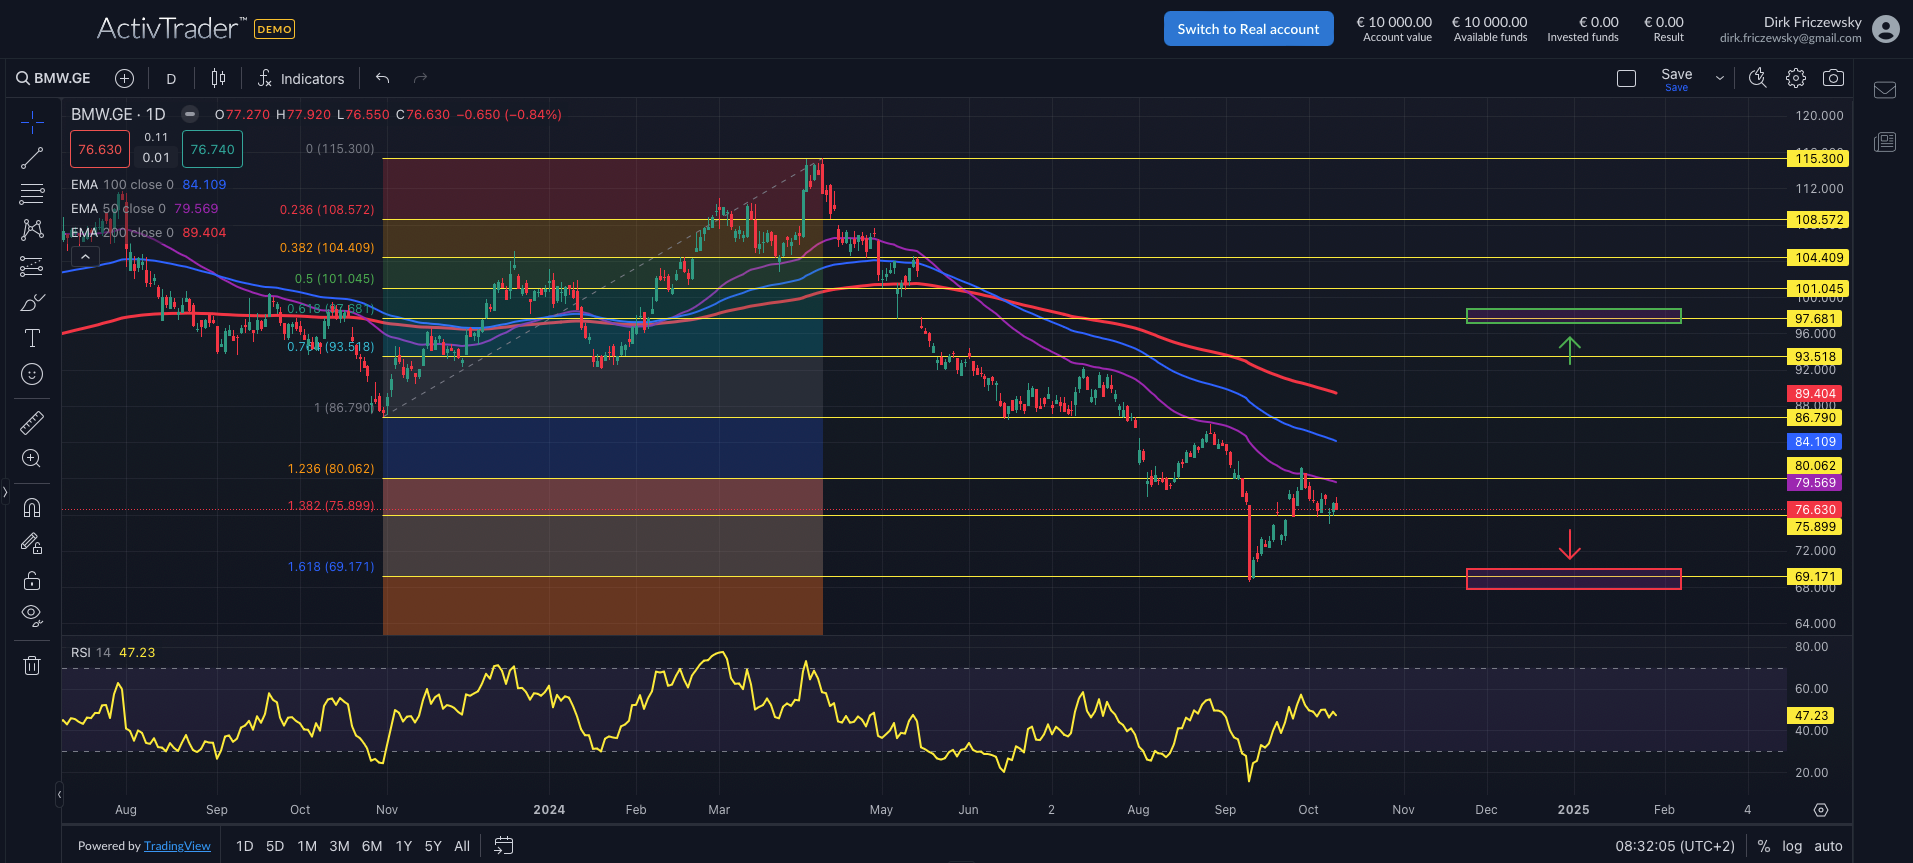Click Switch to Real account button
Screen dimensions: 1913x863
1248,29
